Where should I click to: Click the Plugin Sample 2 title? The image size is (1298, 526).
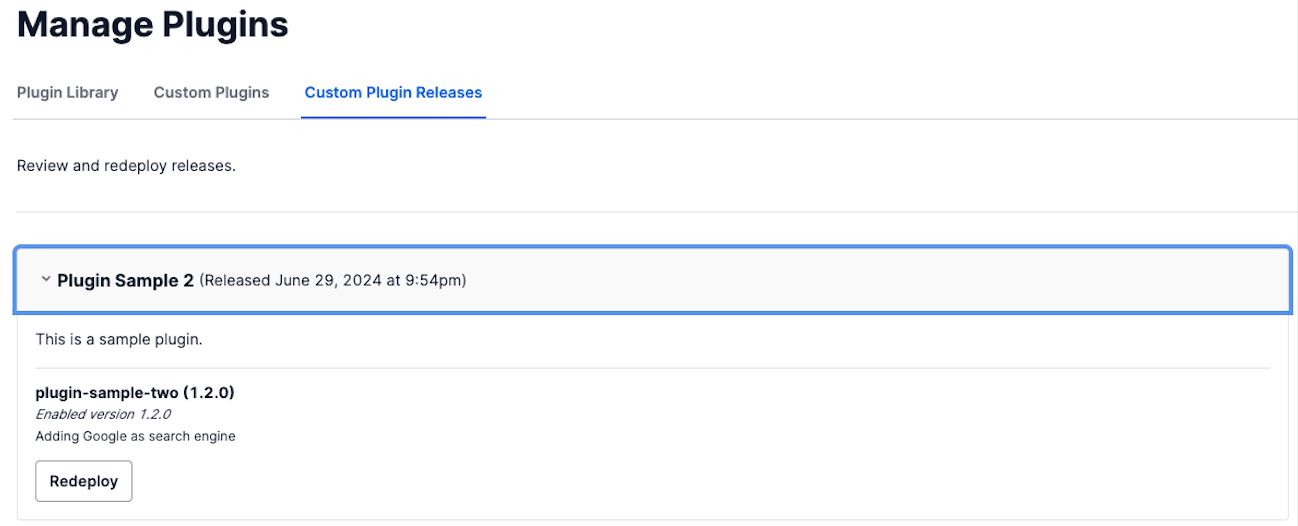125,280
